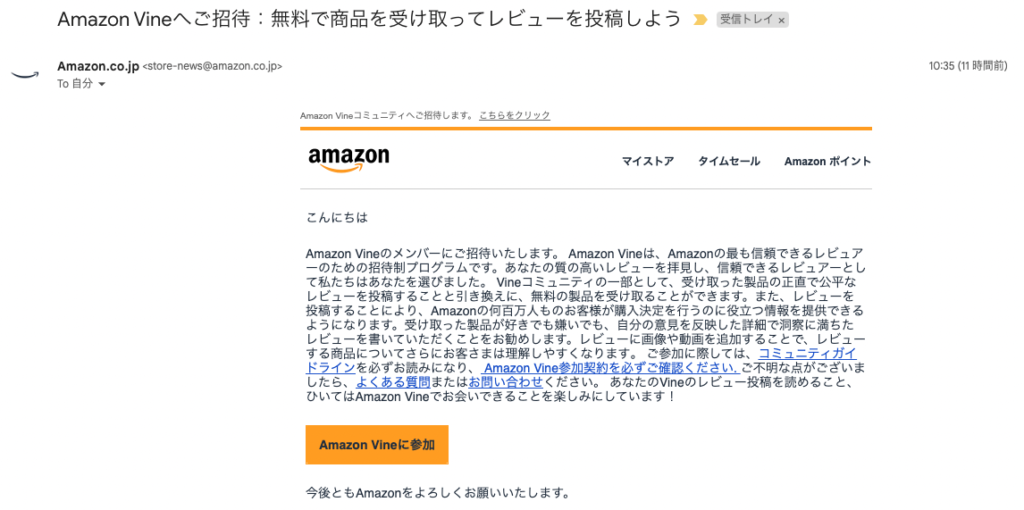Click the sender name Amazon.co.jp
Viewport: 1024px width, 510px height.
pos(98,66)
